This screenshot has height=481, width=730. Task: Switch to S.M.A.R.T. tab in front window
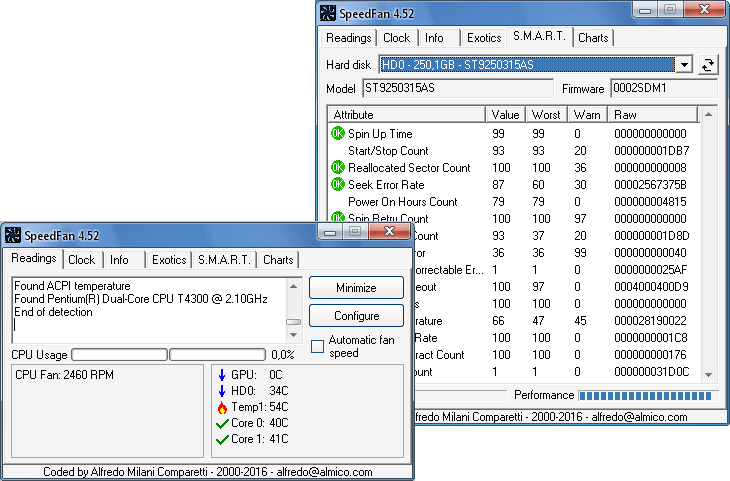[224, 260]
